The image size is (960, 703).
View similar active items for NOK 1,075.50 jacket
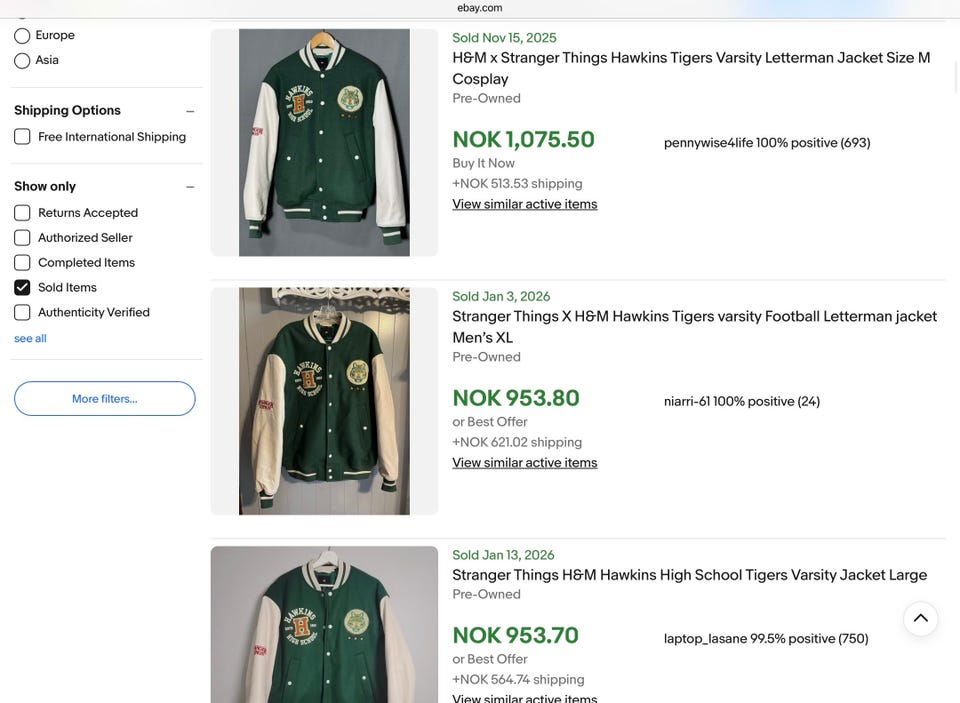[x=524, y=205]
